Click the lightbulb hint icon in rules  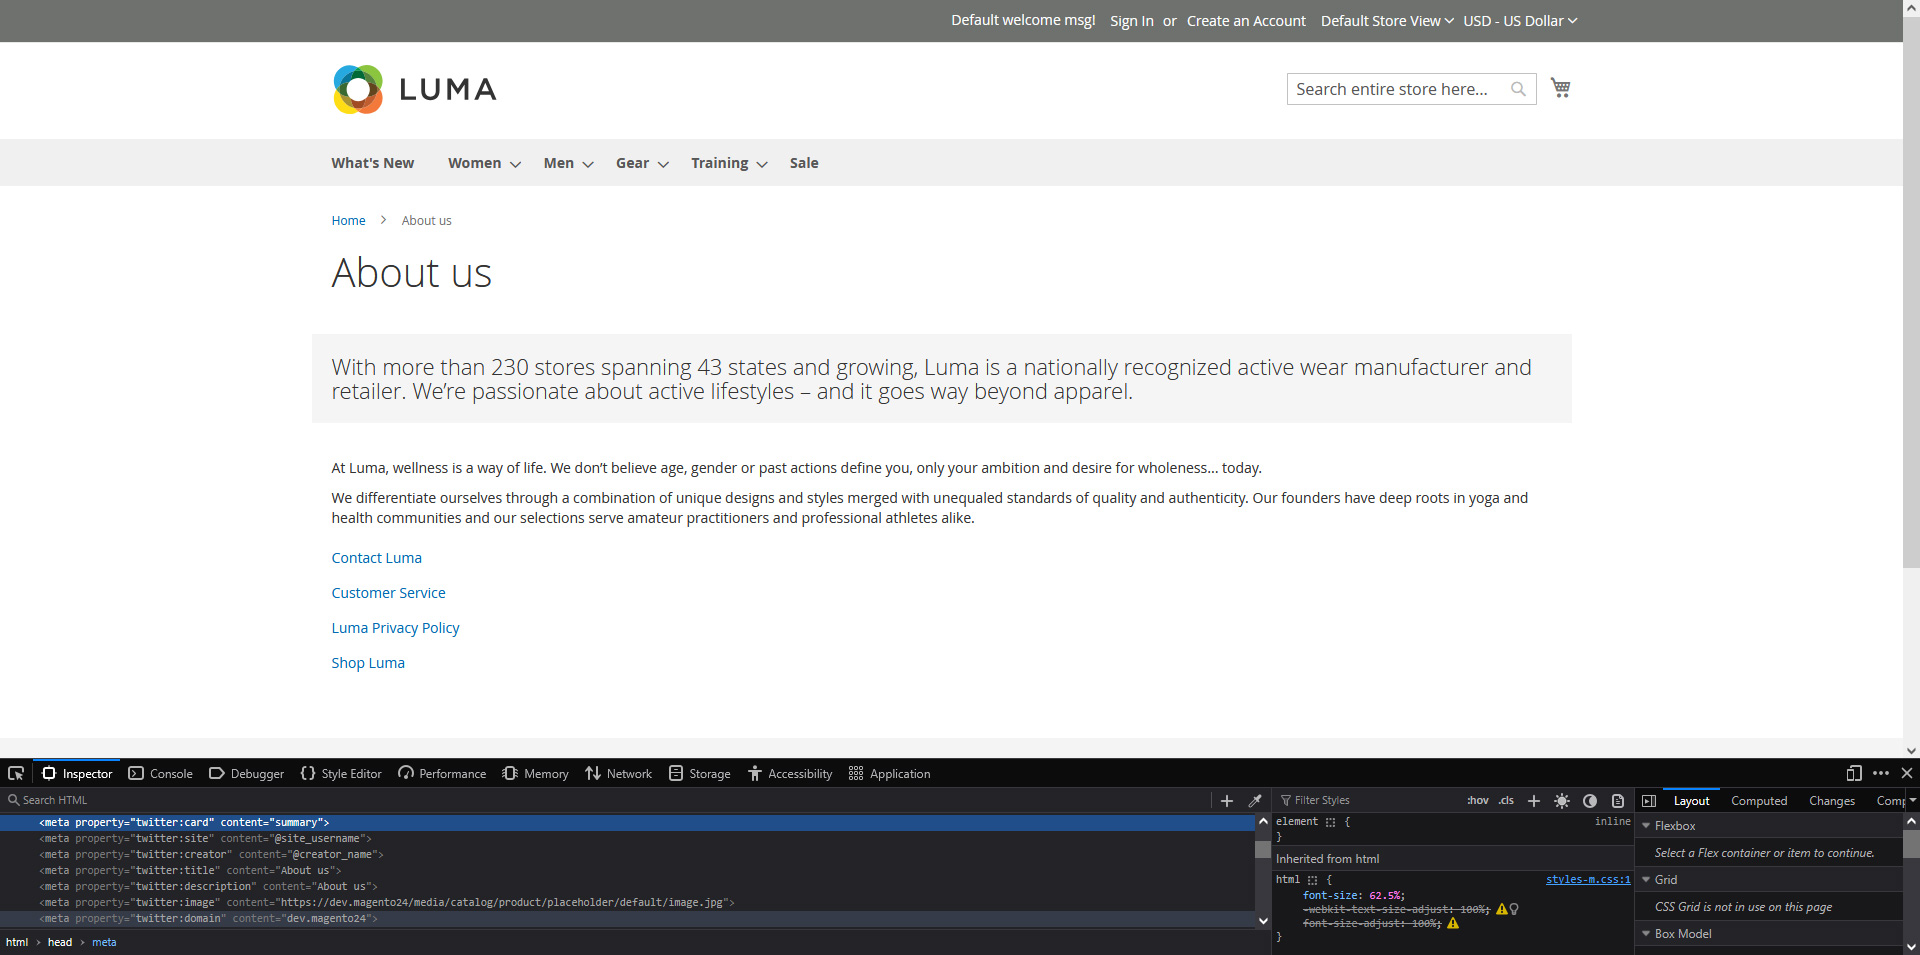coord(1514,909)
